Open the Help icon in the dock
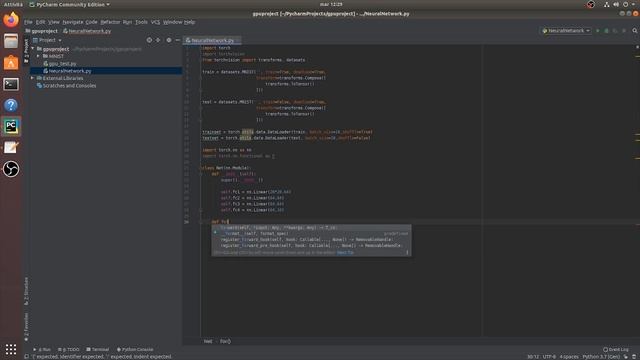This screenshot has height=360, width=640. pyautogui.click(x=11, y=105)
